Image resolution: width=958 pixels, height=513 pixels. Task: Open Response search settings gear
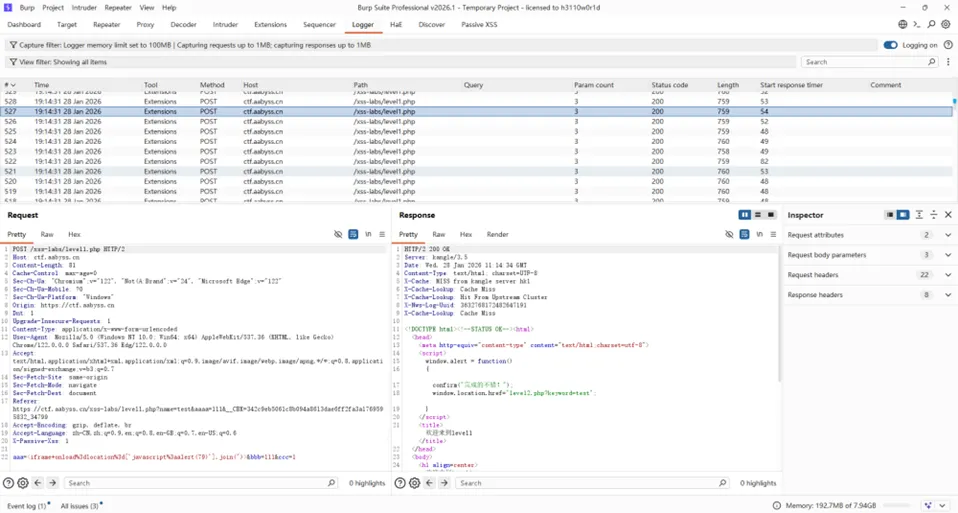(x=414, y=483)
